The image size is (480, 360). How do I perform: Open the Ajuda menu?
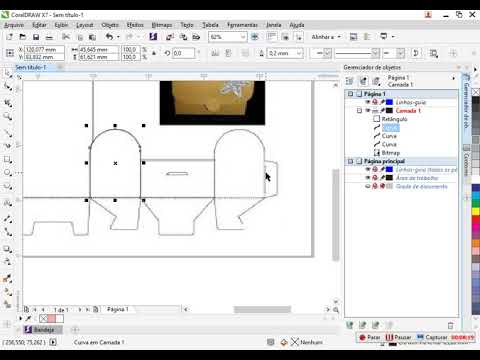click(x=297, y=25)
